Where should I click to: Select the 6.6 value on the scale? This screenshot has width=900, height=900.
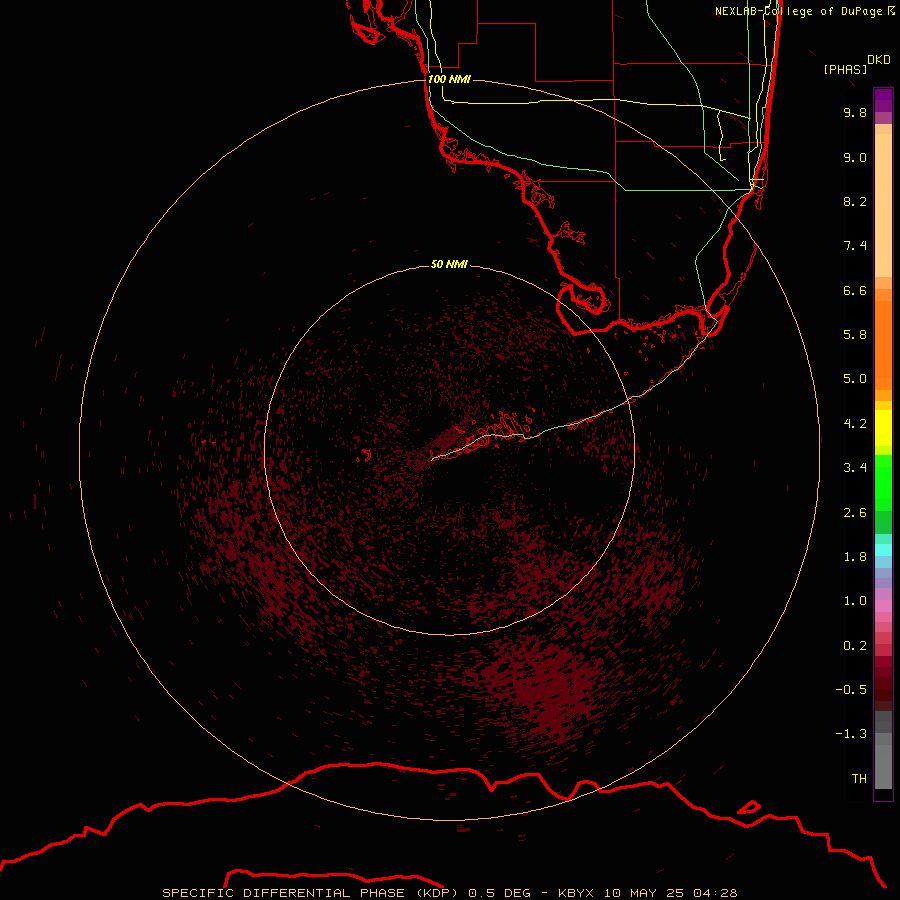point(855,290)
